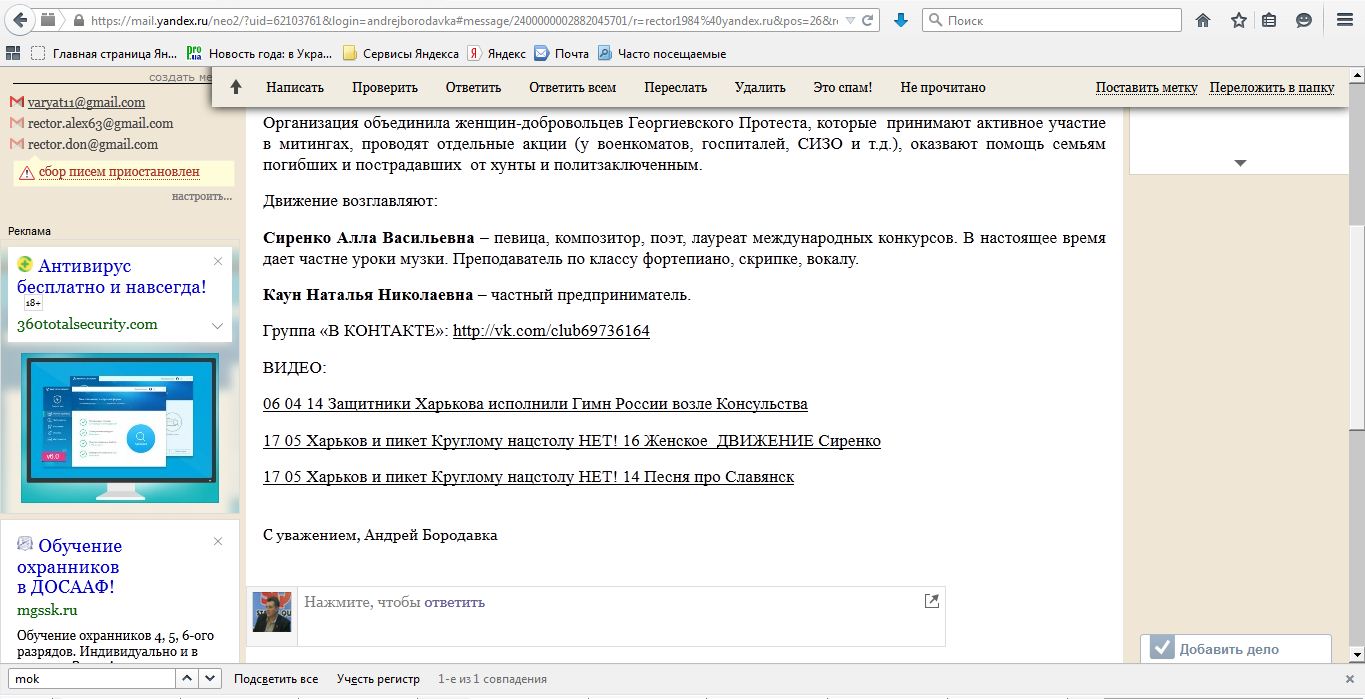This screenshot has width=1365, height=699.
Task: Reload the page from the address bar
Action: [869, 20]
